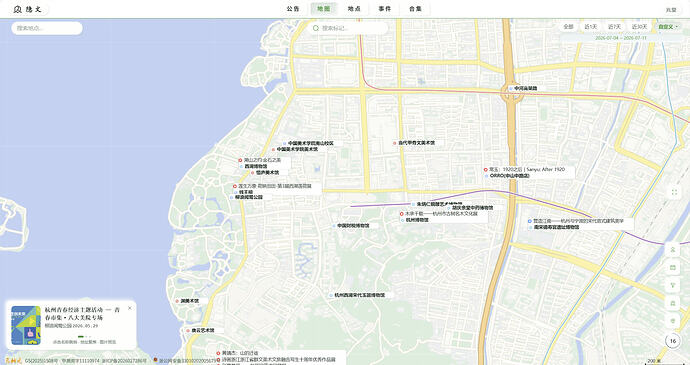Open the 湖山之约 金石之美 event marker
690x365 pixels.
click(260, 160)
